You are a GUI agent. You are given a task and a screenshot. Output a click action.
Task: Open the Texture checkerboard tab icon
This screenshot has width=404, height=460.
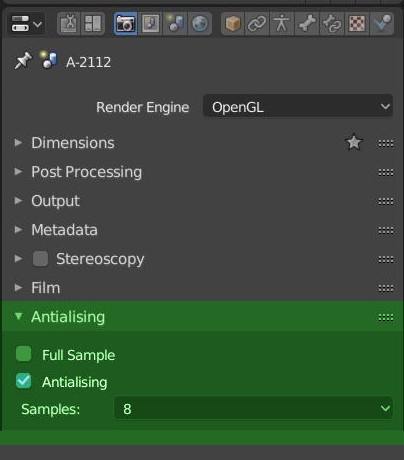(x=357, y=23)
